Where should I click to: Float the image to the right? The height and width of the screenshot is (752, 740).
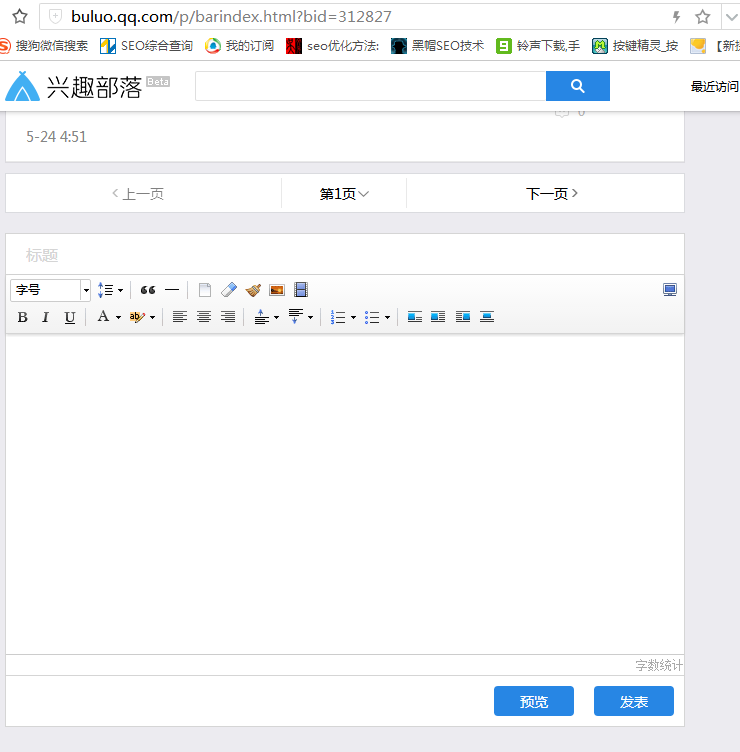463,317
